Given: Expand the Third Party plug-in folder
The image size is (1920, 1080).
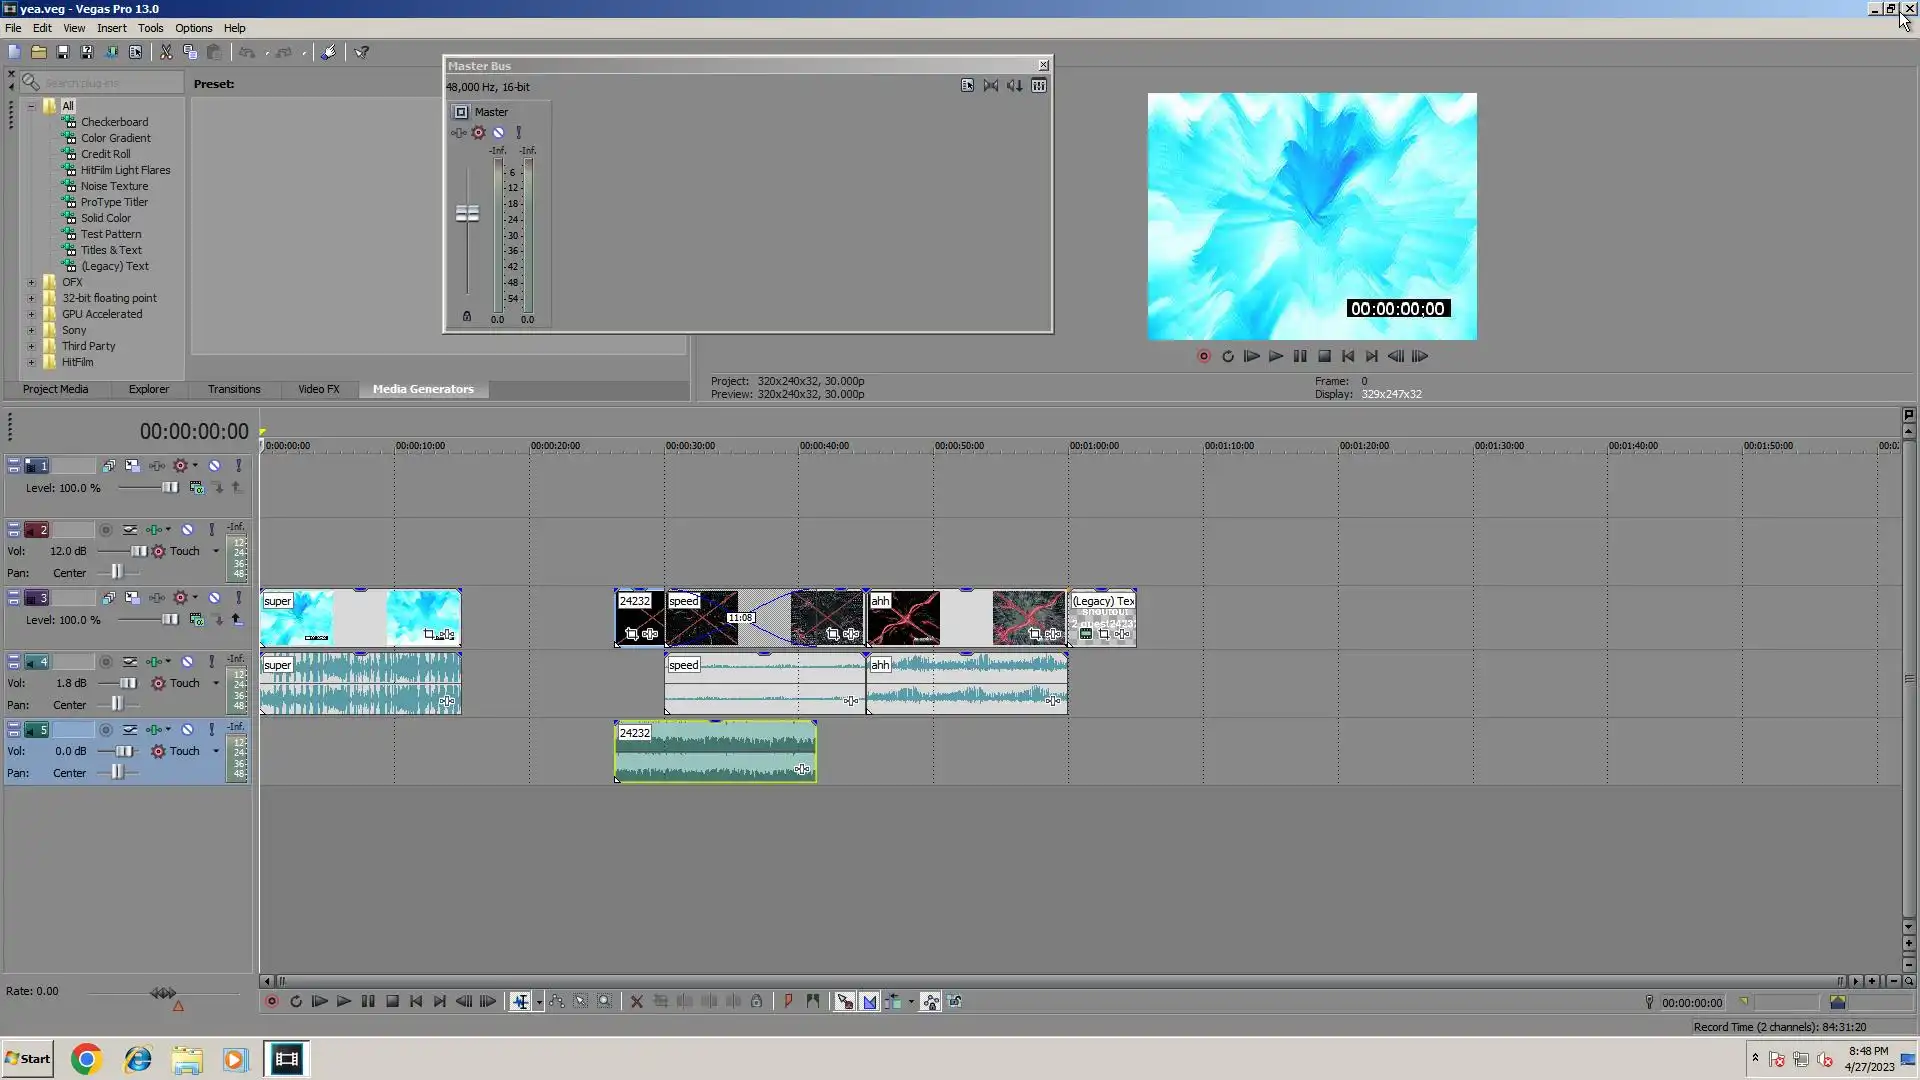Looking at the screenshot, I should 31,347.
